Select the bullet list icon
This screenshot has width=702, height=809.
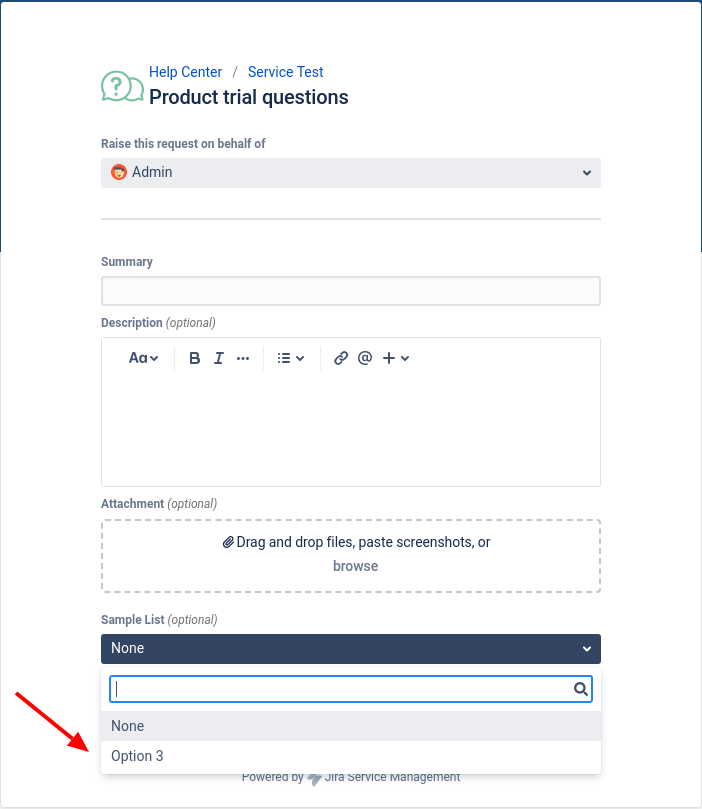pyautogui.click(x=284, y=357)
